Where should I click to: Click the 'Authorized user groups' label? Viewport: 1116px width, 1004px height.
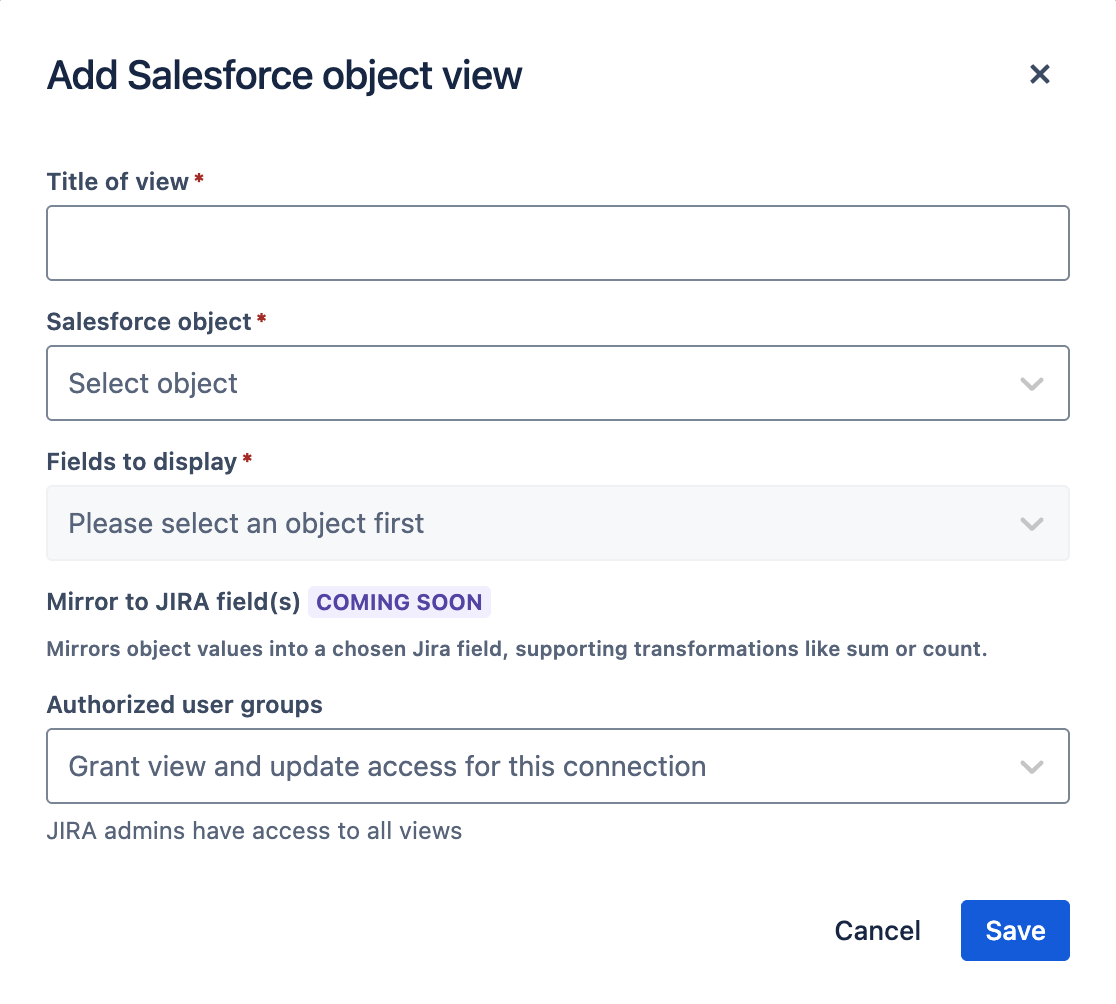(184, 704)
